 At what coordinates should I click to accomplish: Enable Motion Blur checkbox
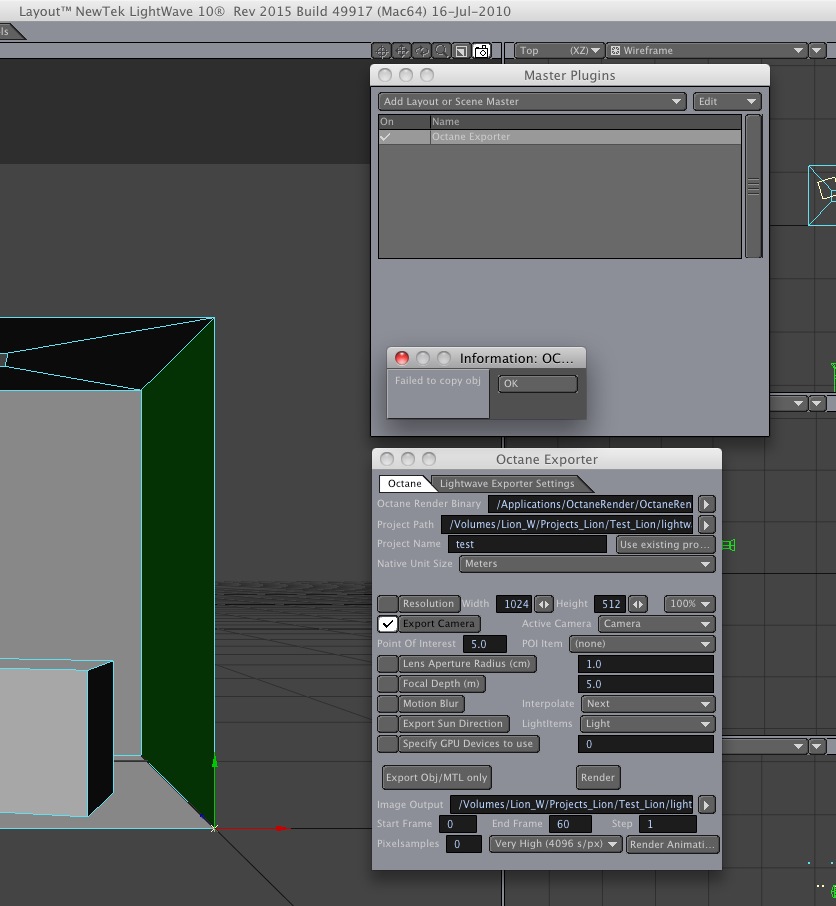(x=388, y=704)
